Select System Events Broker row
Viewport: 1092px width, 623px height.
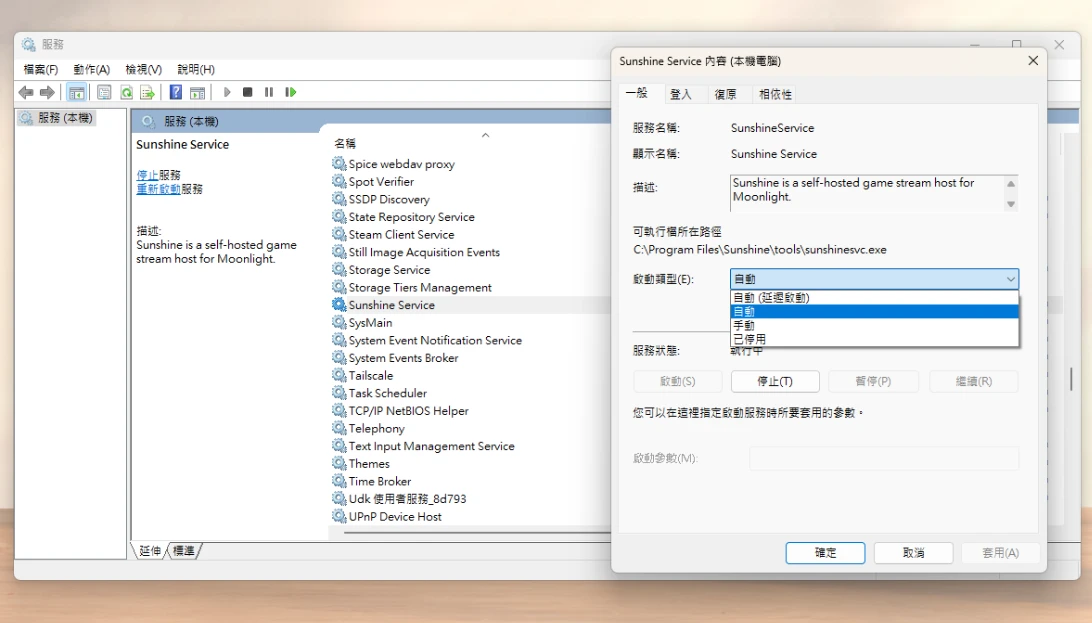pos(403,358)
